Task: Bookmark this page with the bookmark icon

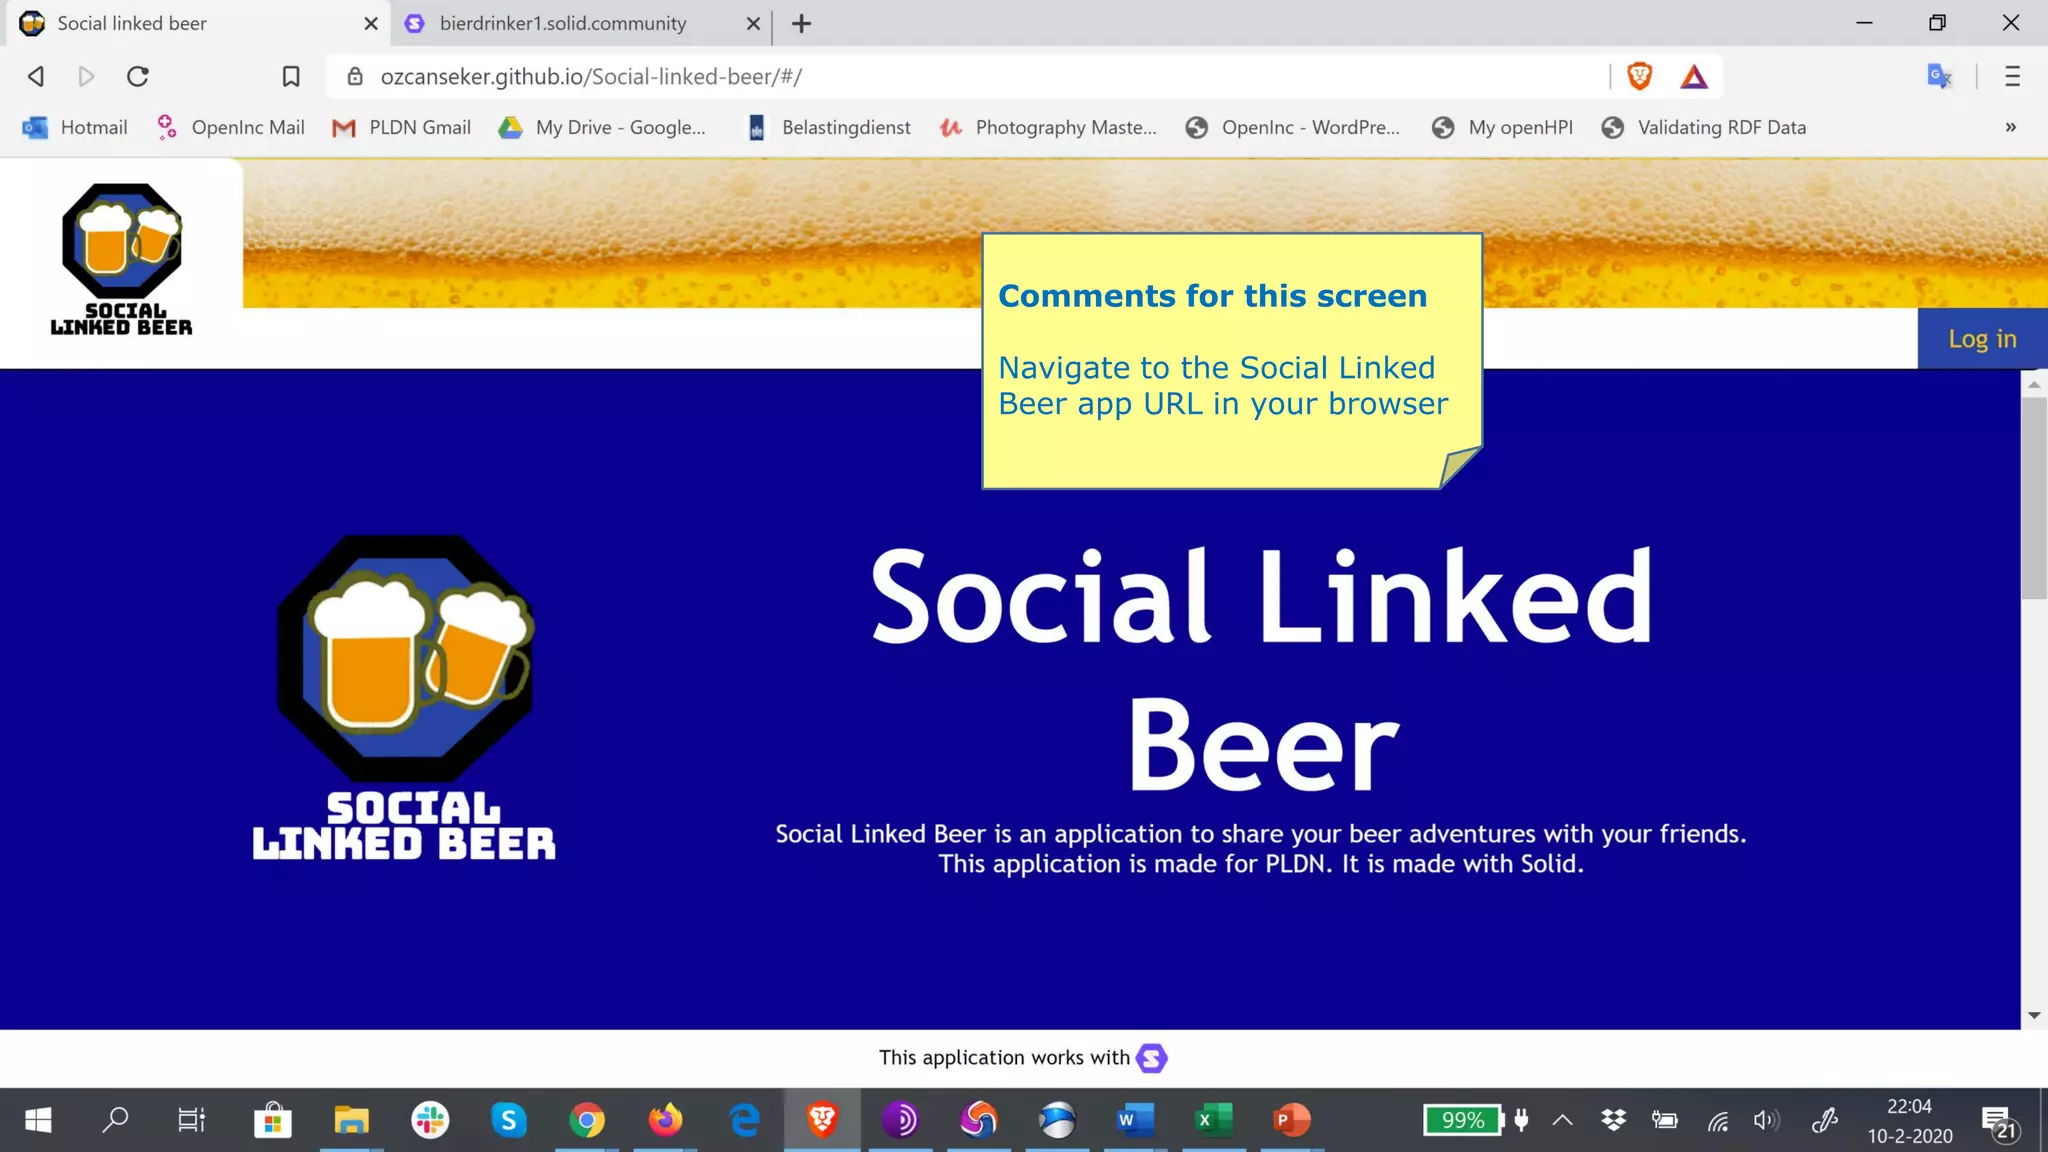Action: point(291,76)
